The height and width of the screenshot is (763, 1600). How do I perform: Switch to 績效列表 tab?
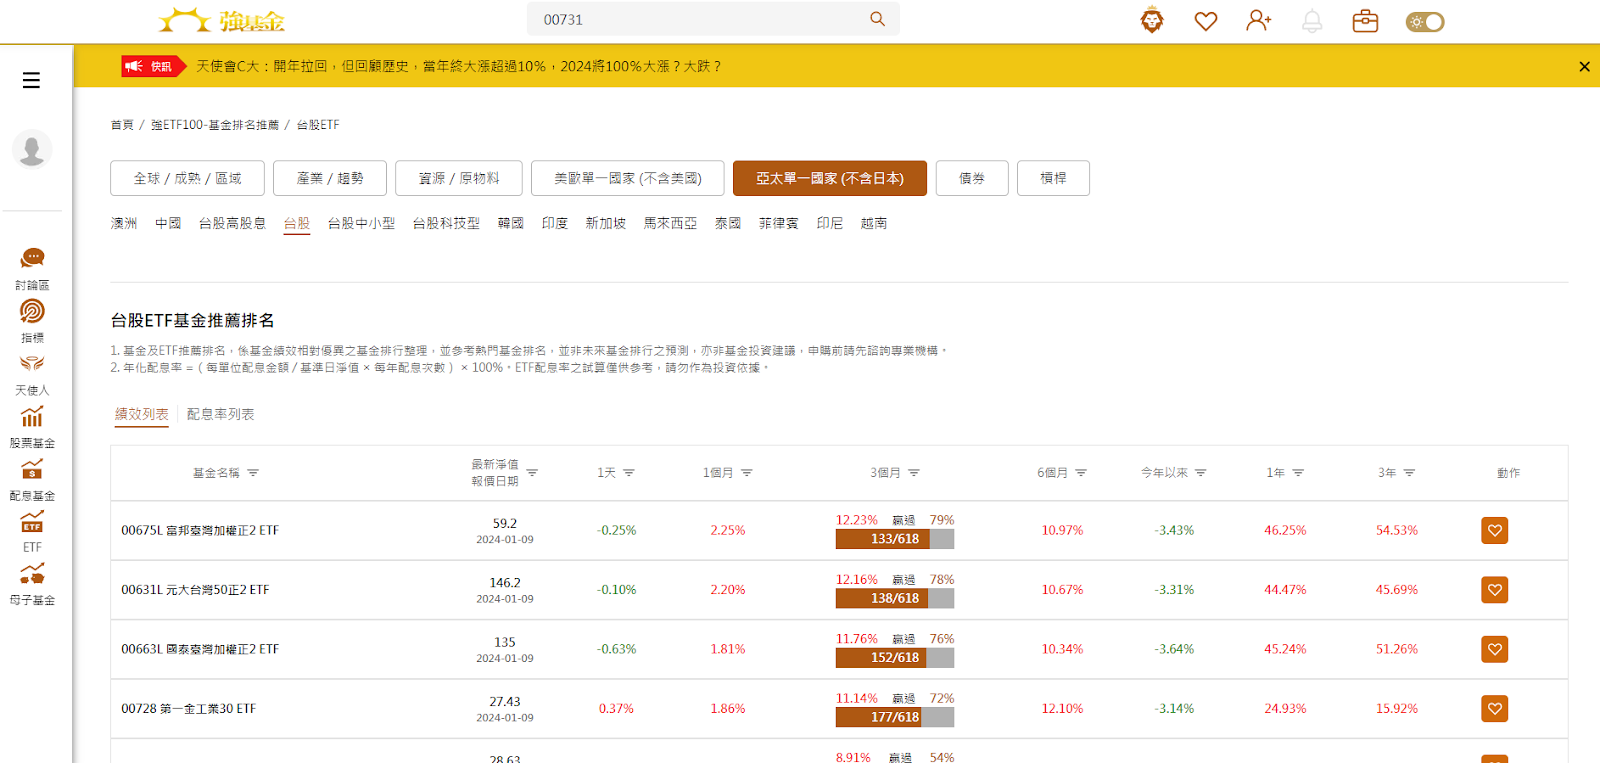(x=142, y=414)
